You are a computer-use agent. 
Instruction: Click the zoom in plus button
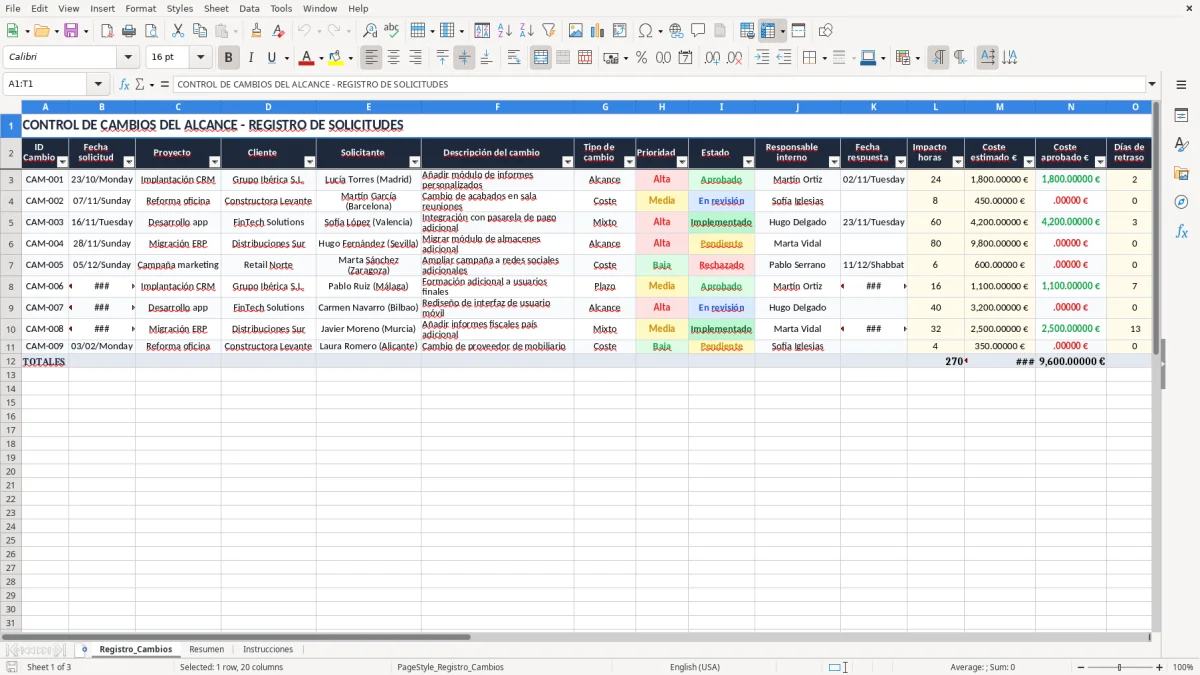pyautogui.click(x=1159, y=667)
